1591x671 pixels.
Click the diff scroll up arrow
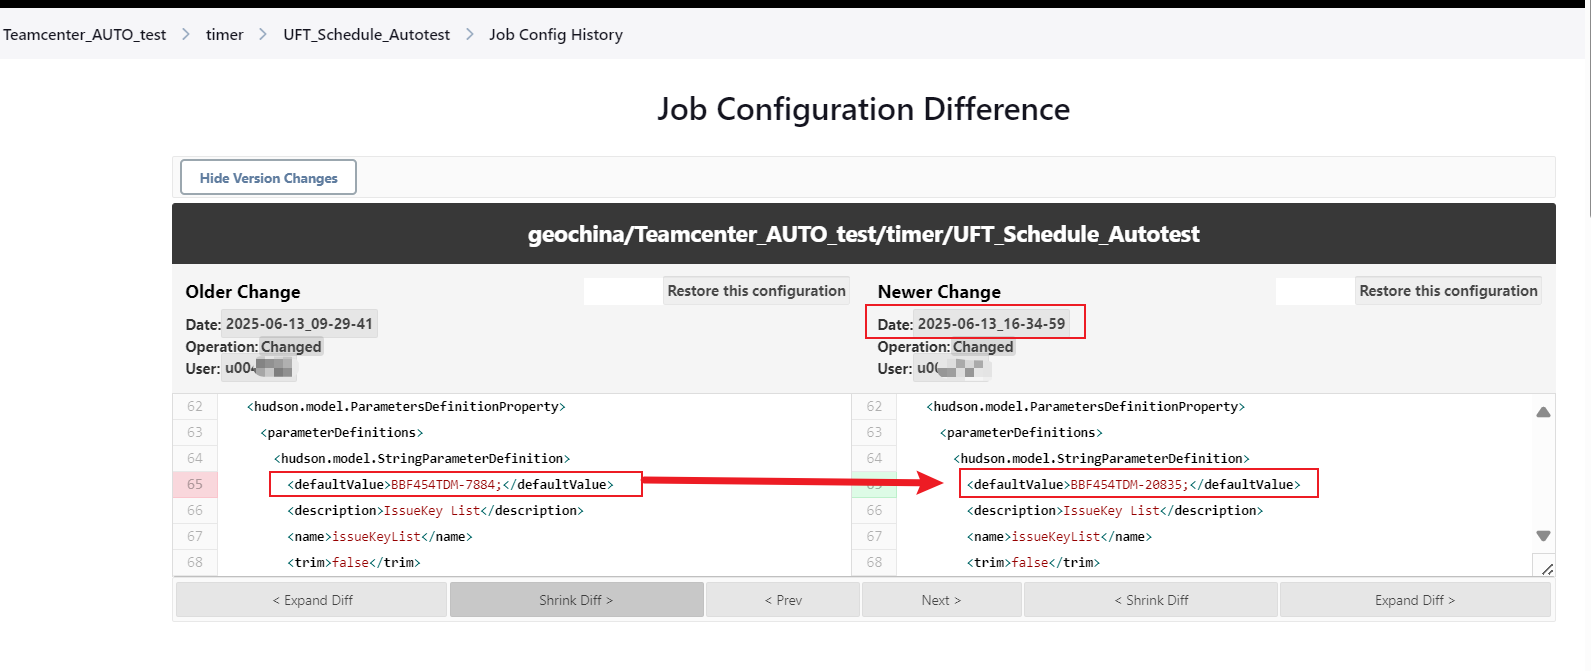point(1543,412)
